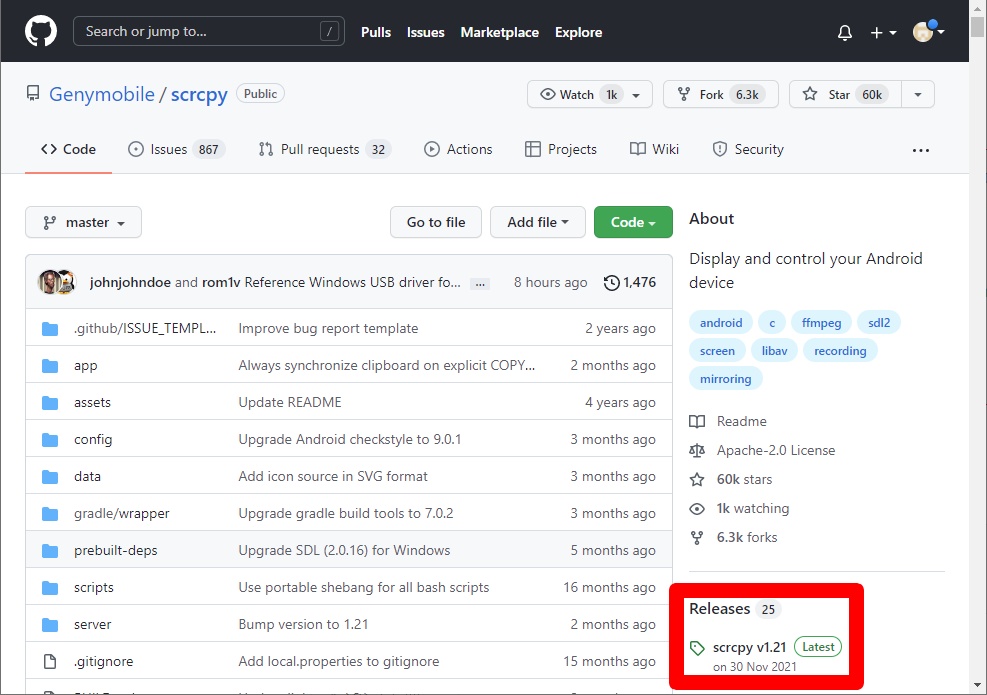Show more repository tabs via ellipsis
This screenshot has width=987, height=695.
(x=920, y=150)
